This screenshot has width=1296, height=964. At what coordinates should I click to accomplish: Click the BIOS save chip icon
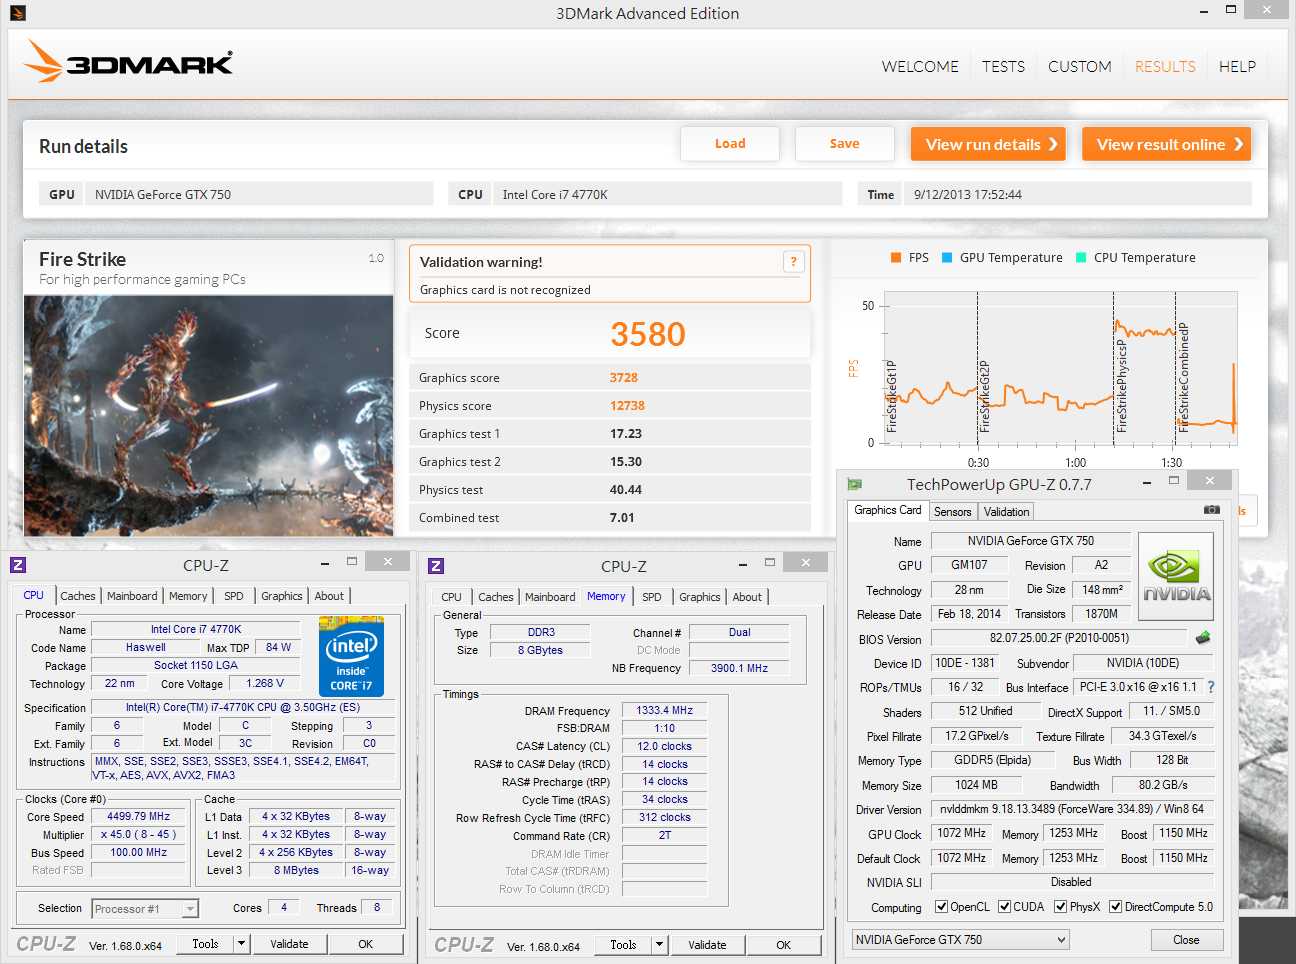click(1203, 637)
